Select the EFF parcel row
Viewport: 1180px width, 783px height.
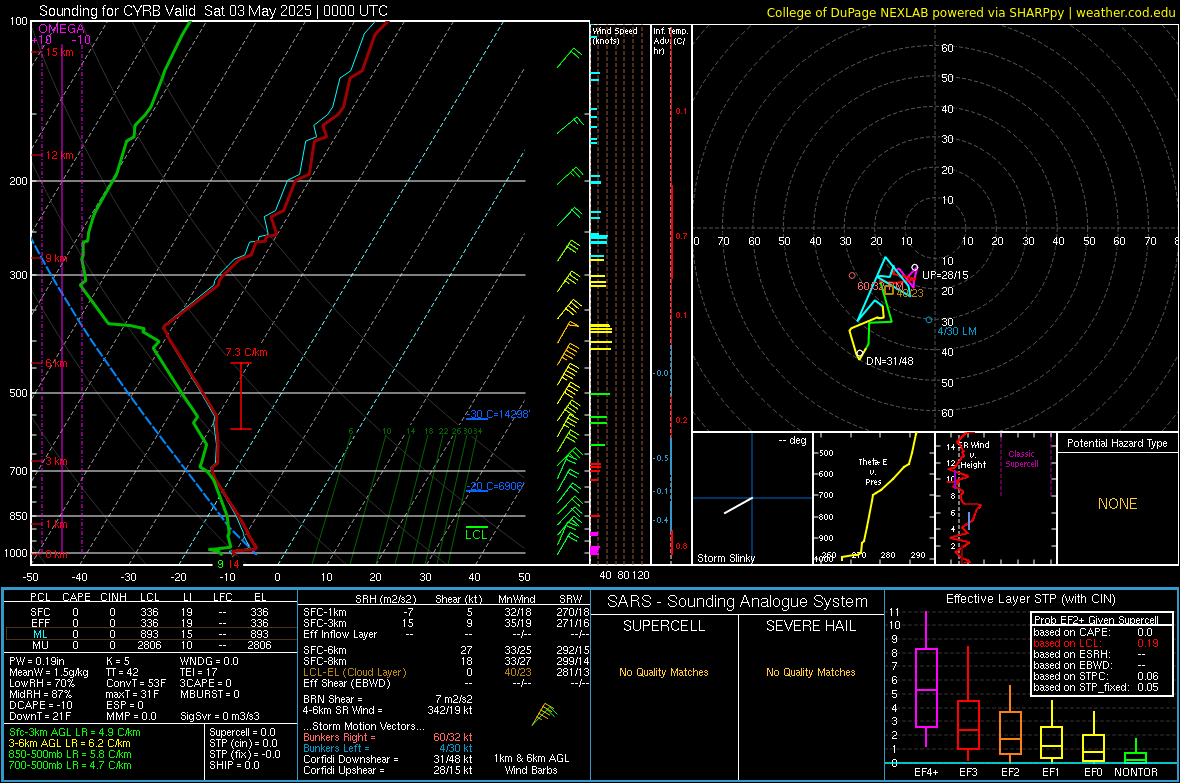151,623
